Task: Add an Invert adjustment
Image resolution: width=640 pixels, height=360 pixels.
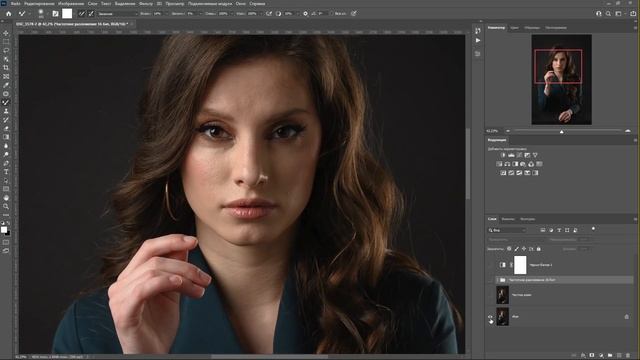Action: tap(503, 173)
